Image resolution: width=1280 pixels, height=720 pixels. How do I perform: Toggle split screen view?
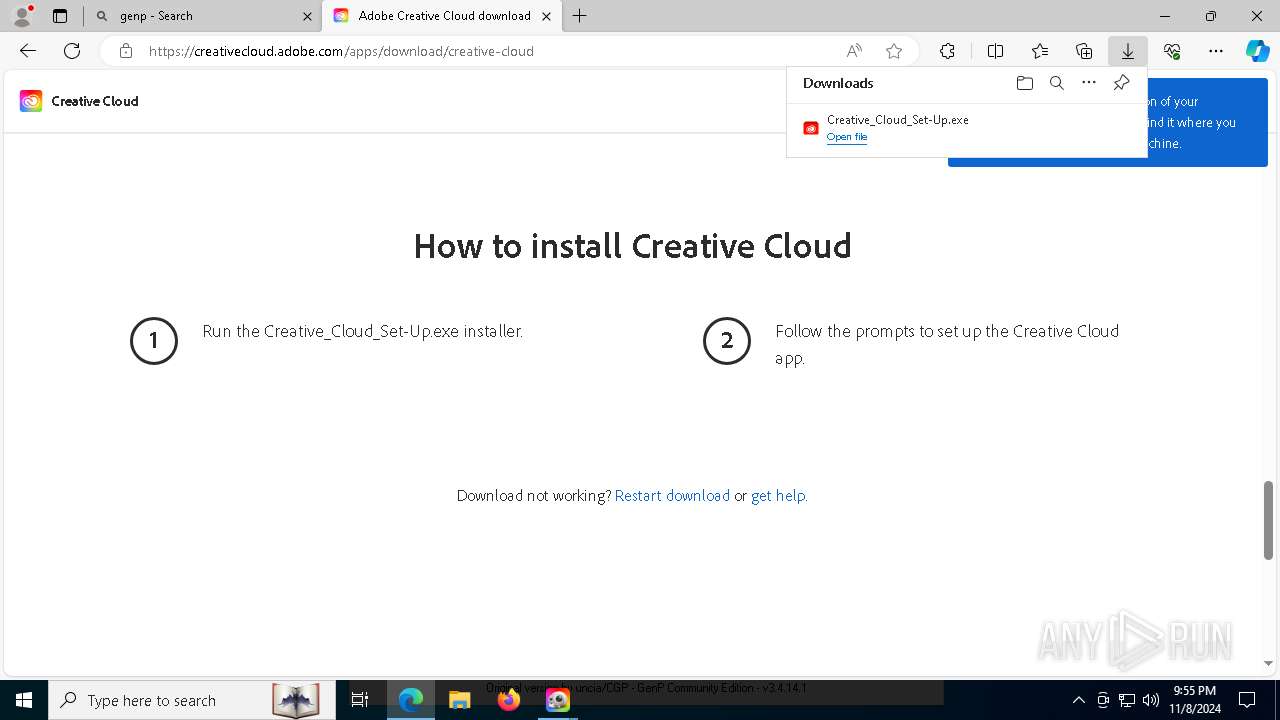995,51
